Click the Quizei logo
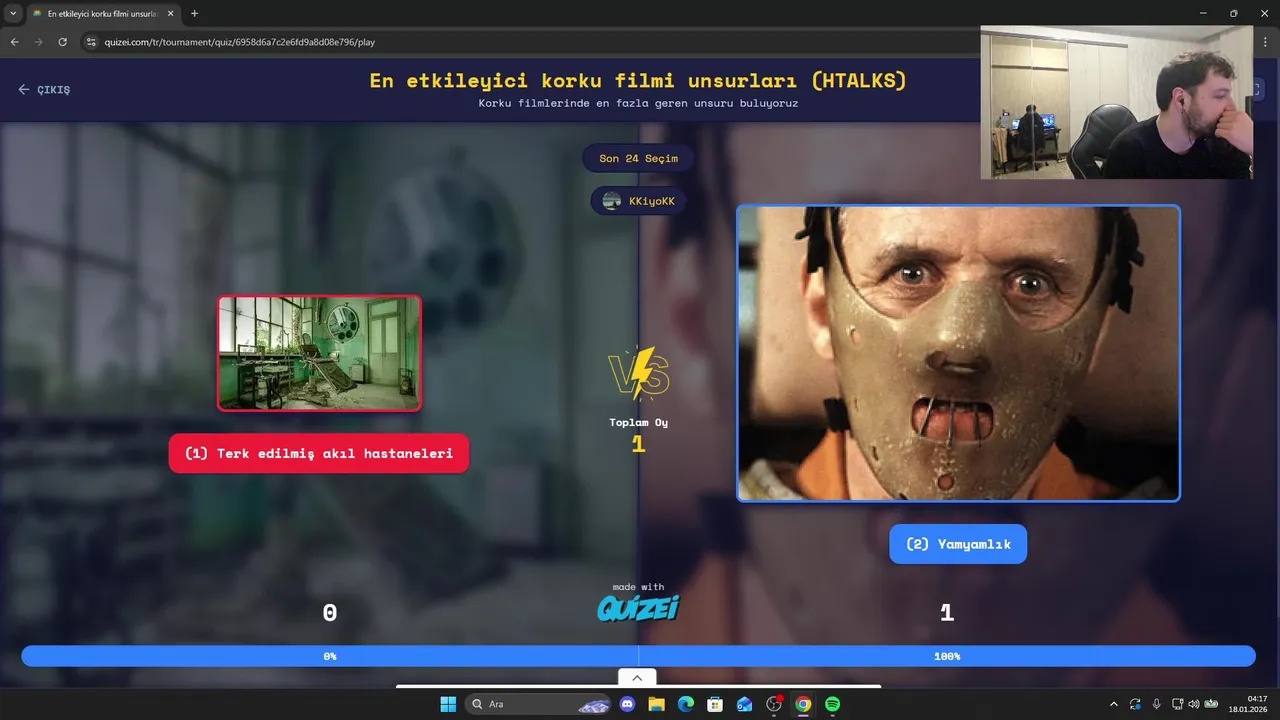1280x720 pixels. [638, 607]
